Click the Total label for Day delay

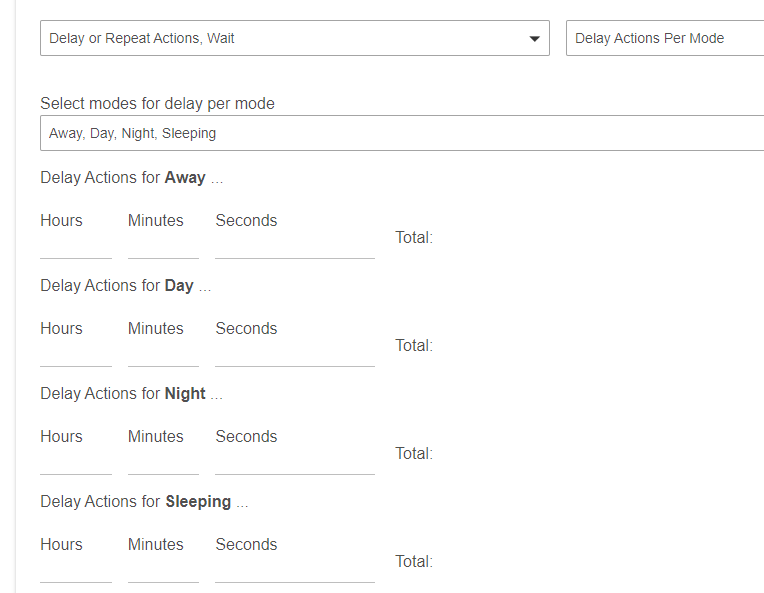(414, 346)
